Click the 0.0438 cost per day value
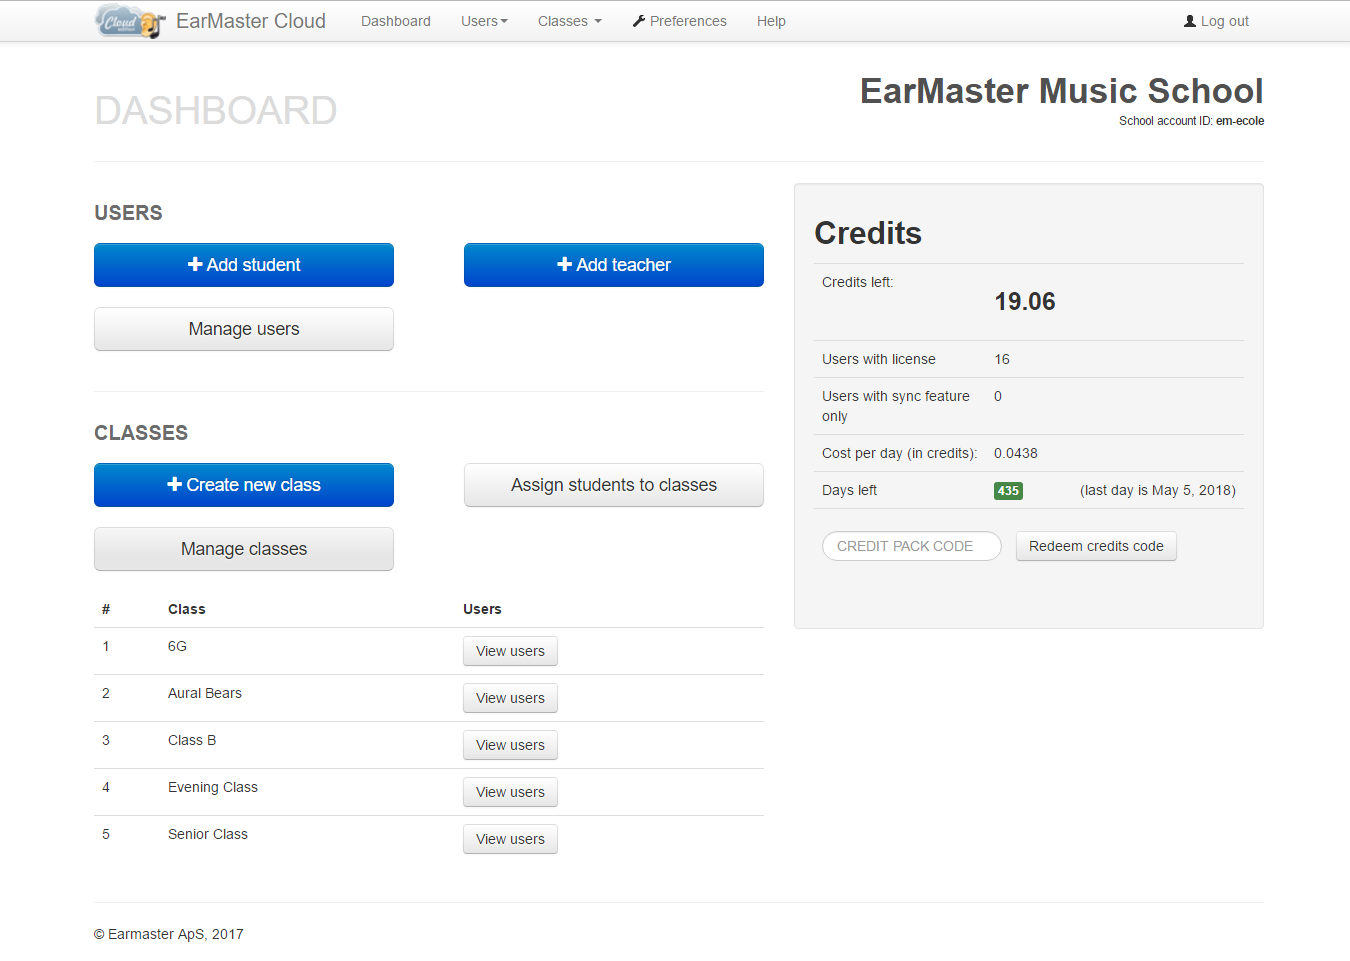 1016,453
